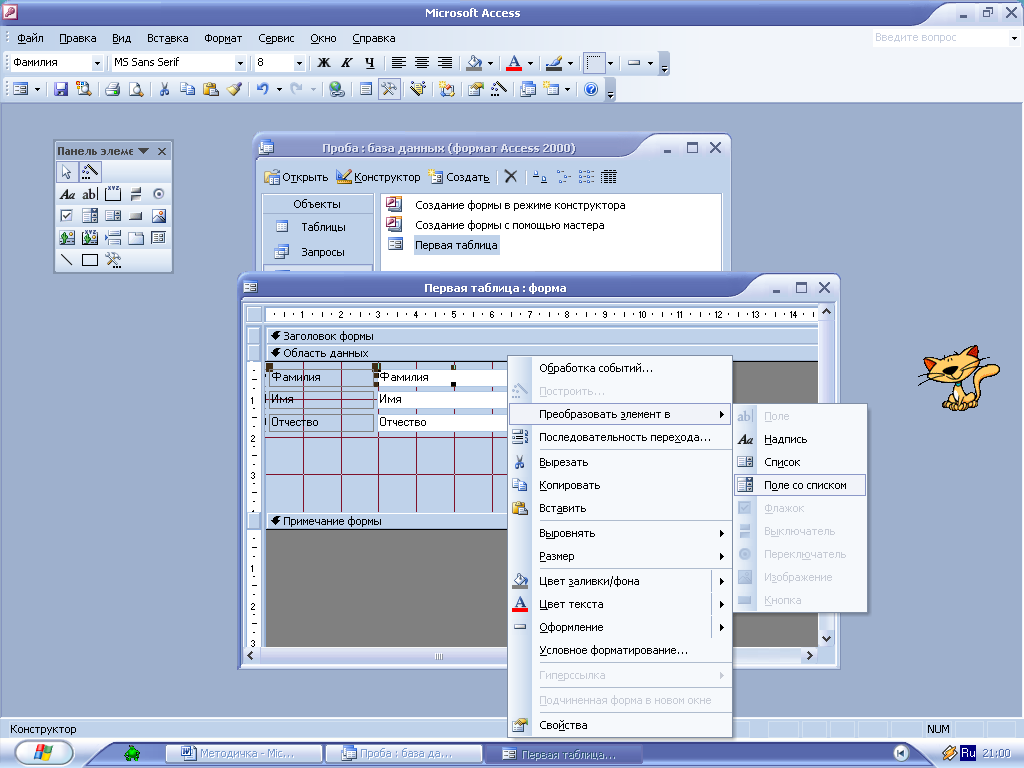The image size is (1024, 768).
Task: Apply red font color A swatch
Action: pos(515,63)
